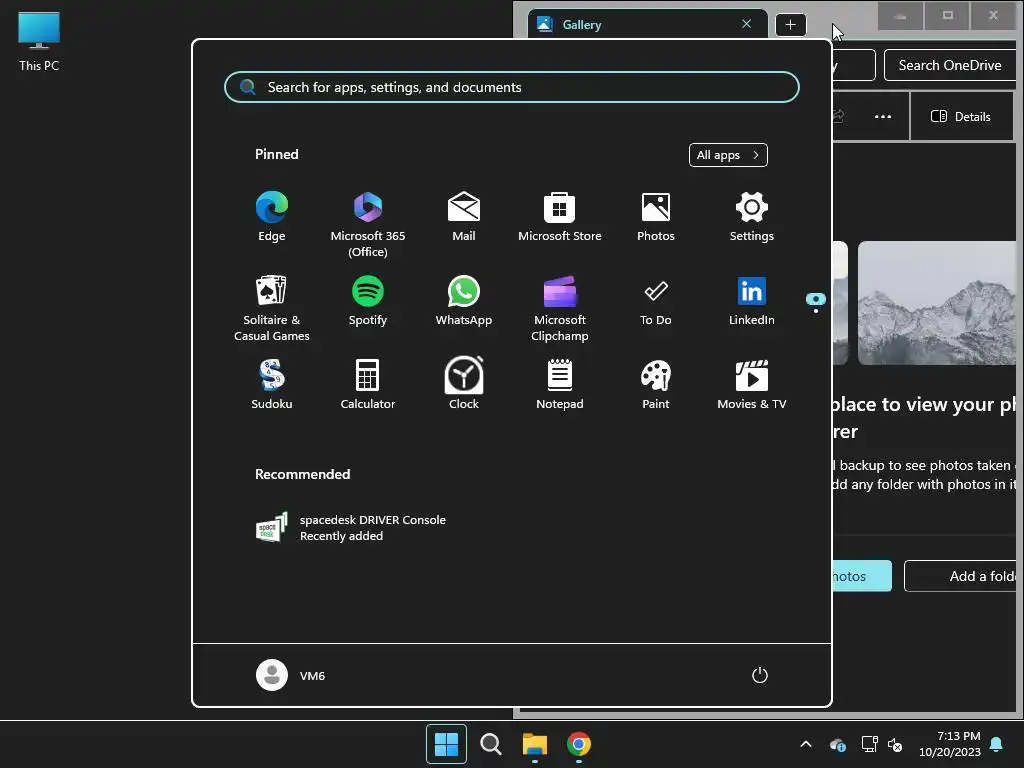Launch Calculator
The image size is (1024, 768).
coord(368,385)
